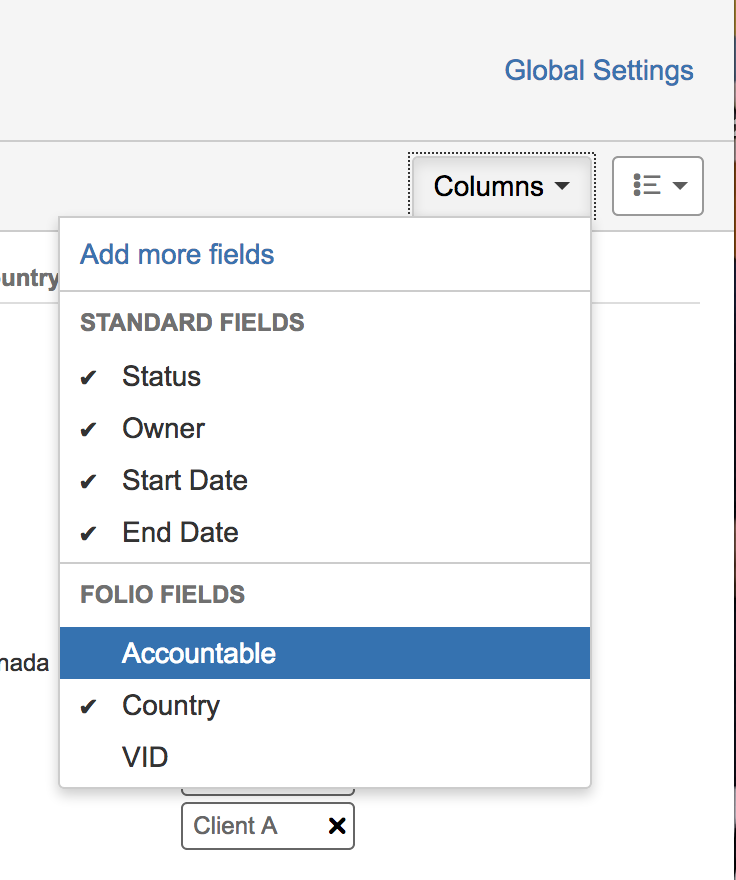The width and height of the screenshot is (736, 880).
Task: Click Add more fields link
Action: click(x=177, y=254)
